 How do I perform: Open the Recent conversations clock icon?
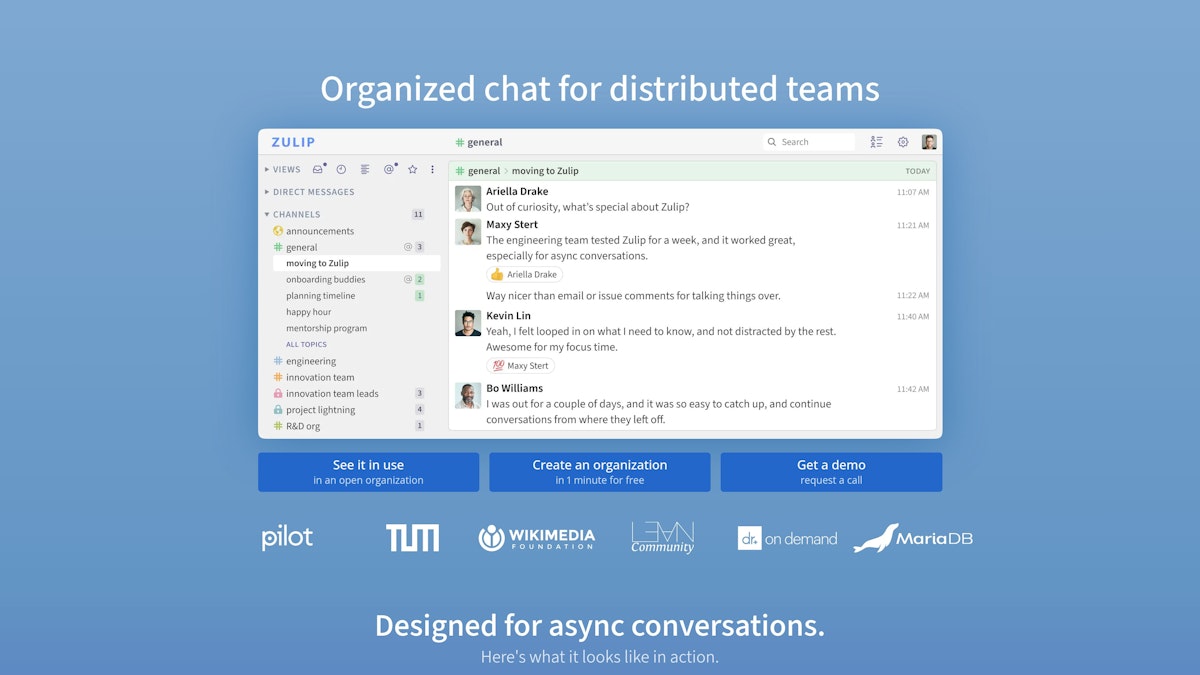(x=341, y=170)
